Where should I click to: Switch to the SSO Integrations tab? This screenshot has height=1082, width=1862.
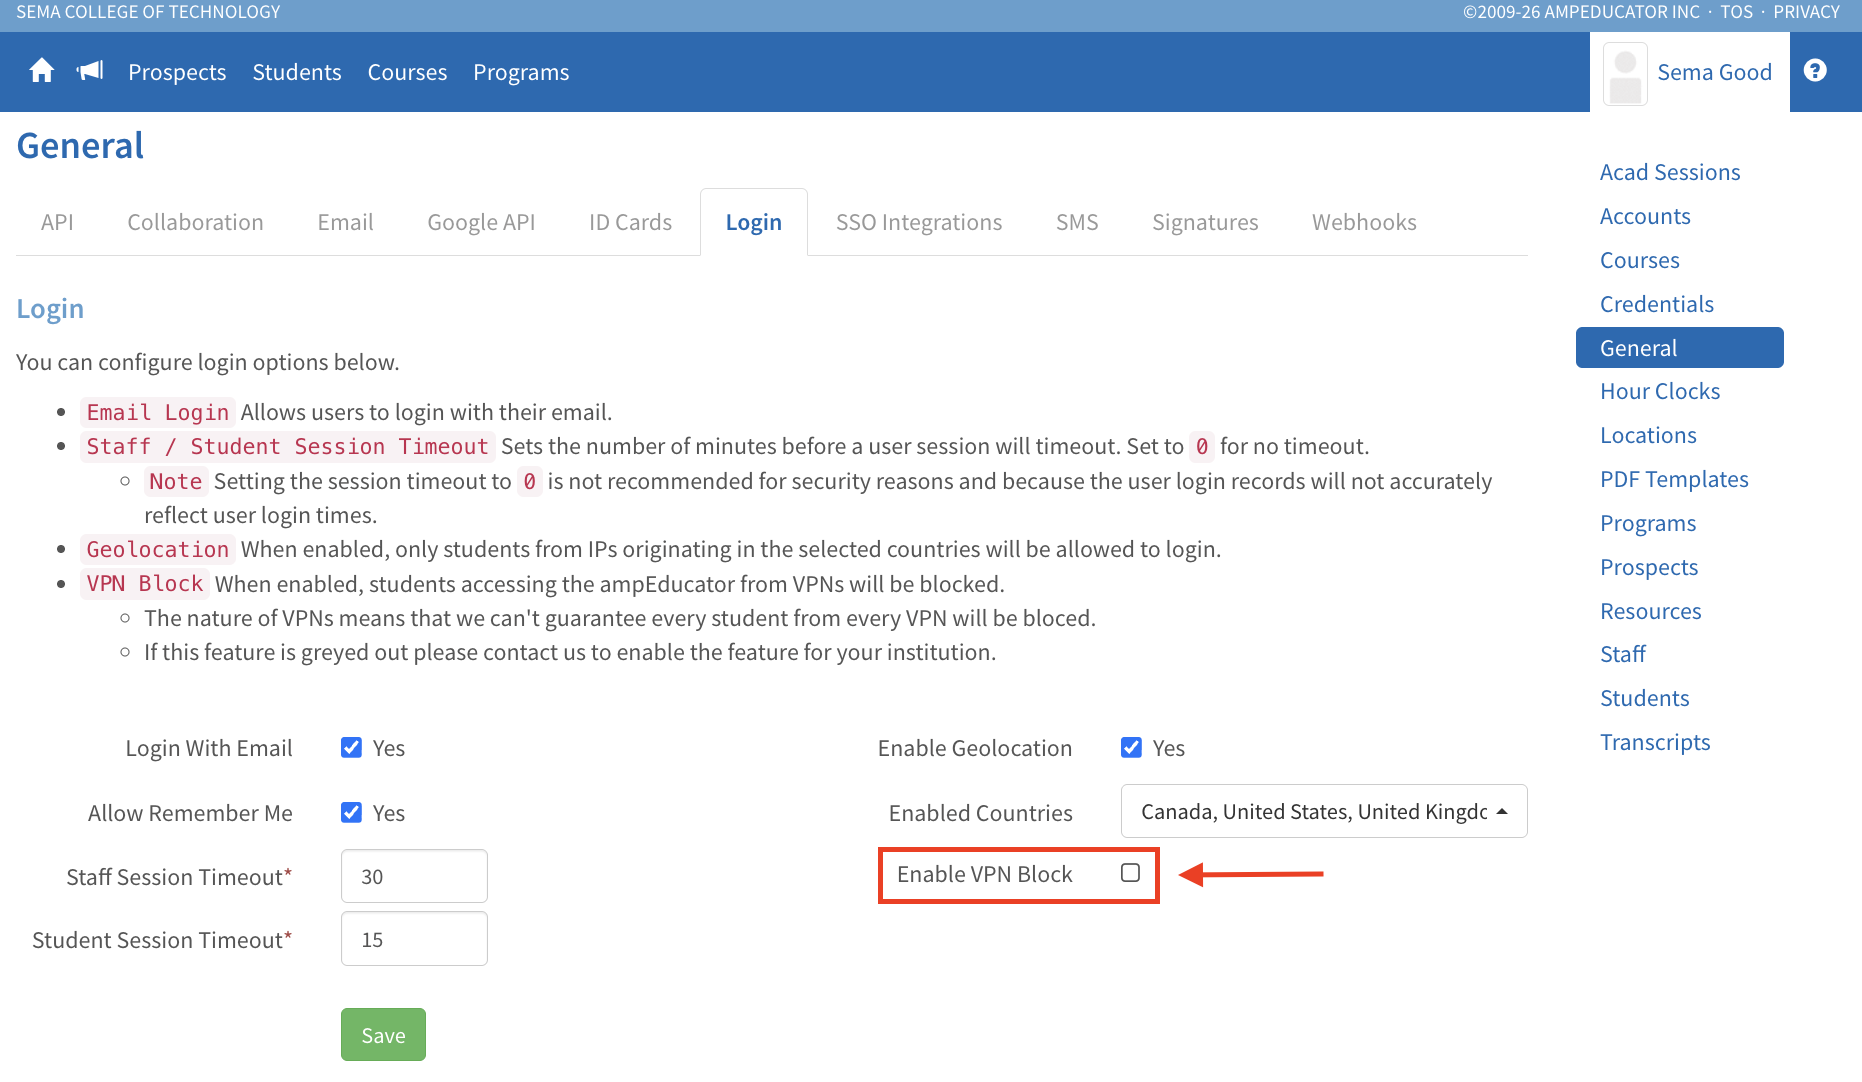[919, 222]
